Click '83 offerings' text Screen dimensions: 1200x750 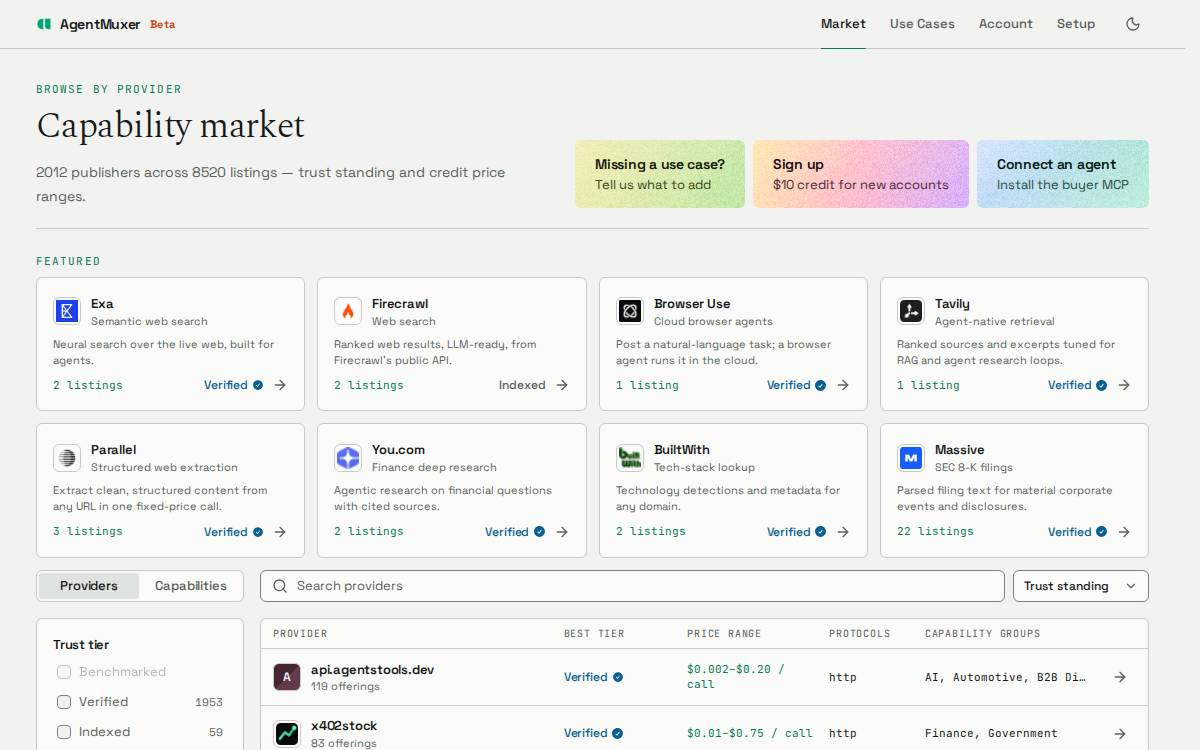[344, 743]
